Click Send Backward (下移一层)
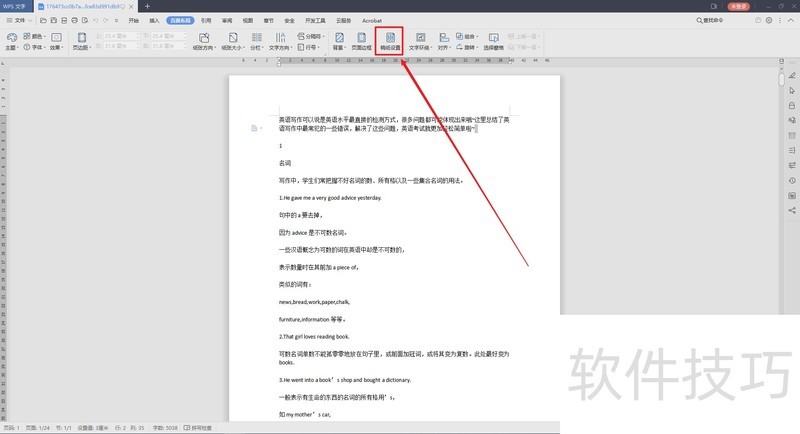The width and height of the screenshot is (800, 434). click(523, 47)
